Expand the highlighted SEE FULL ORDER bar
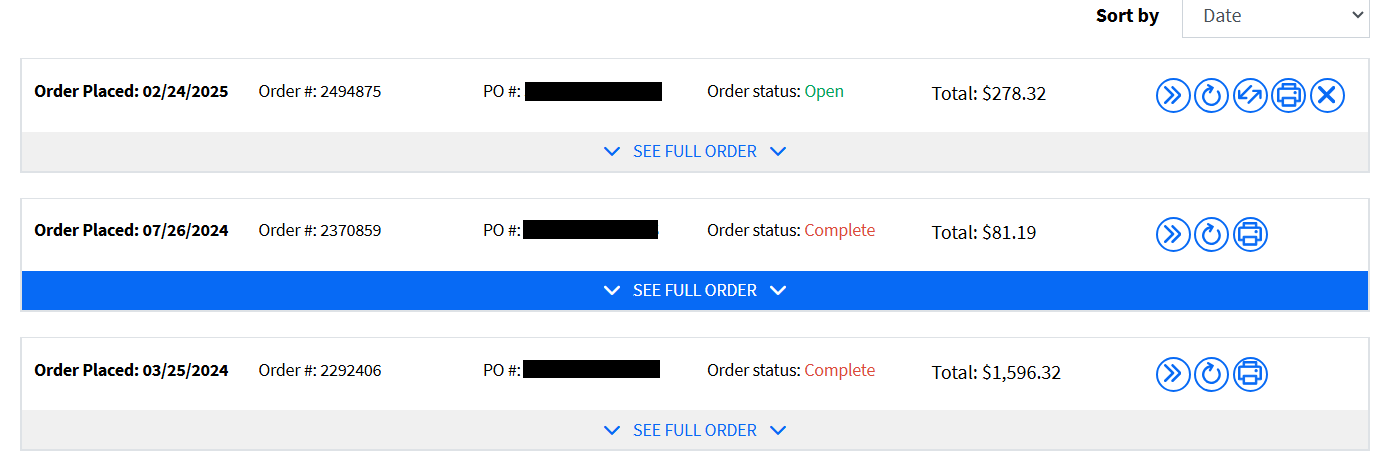1380x468 pixels. (x=695, y=291)
